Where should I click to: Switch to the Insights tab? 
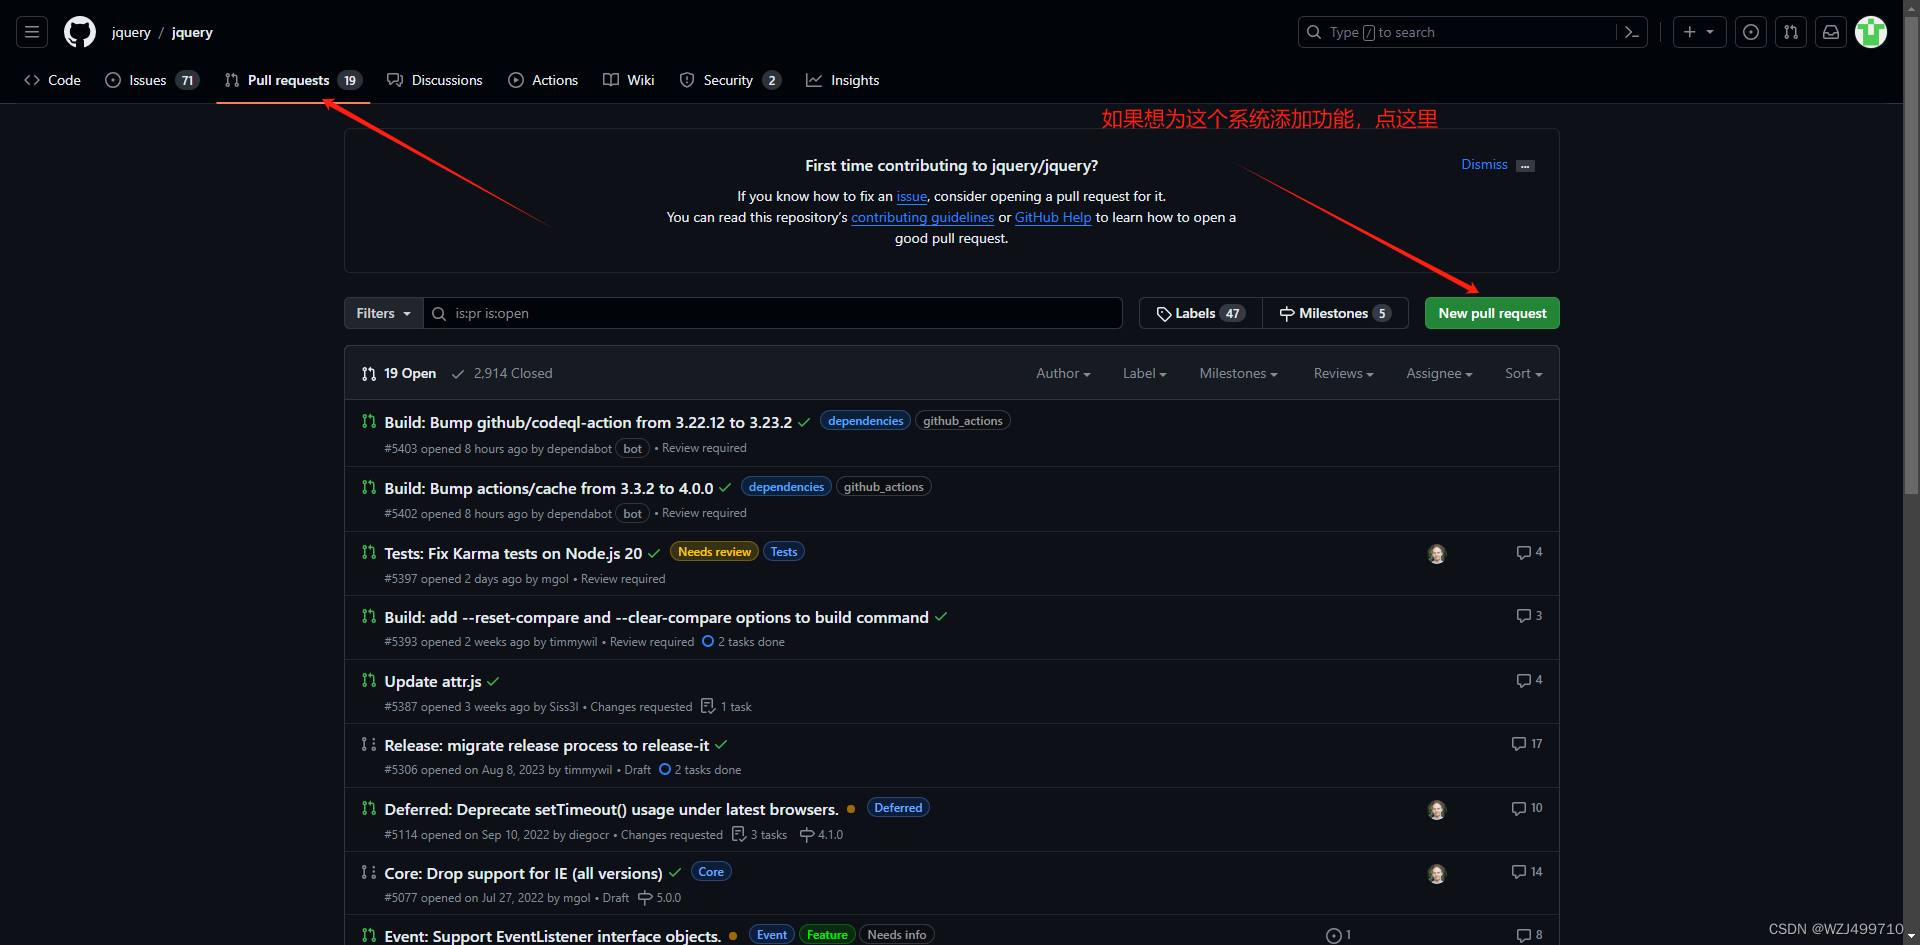843,80
